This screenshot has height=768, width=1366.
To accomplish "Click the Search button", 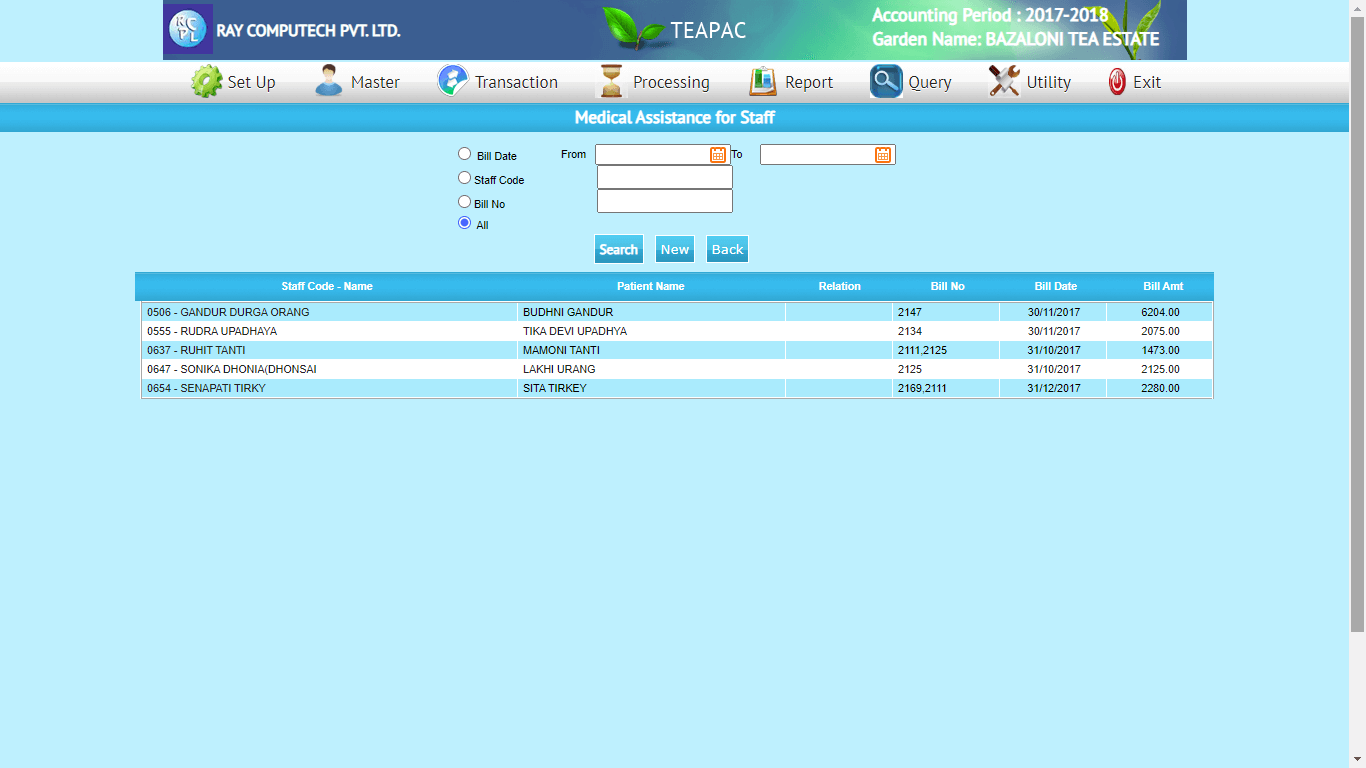I will pyautogui.click(x=619, y=249).
